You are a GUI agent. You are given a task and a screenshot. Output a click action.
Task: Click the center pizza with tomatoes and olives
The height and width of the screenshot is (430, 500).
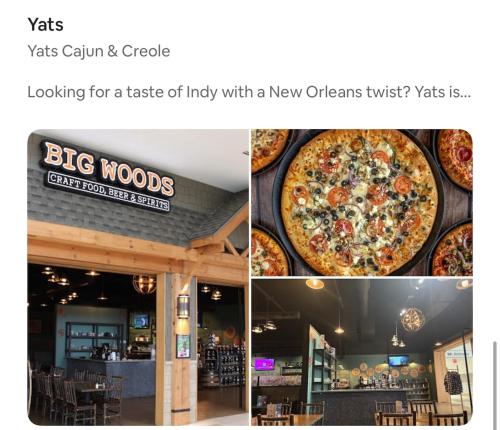(x=359, y=202)
